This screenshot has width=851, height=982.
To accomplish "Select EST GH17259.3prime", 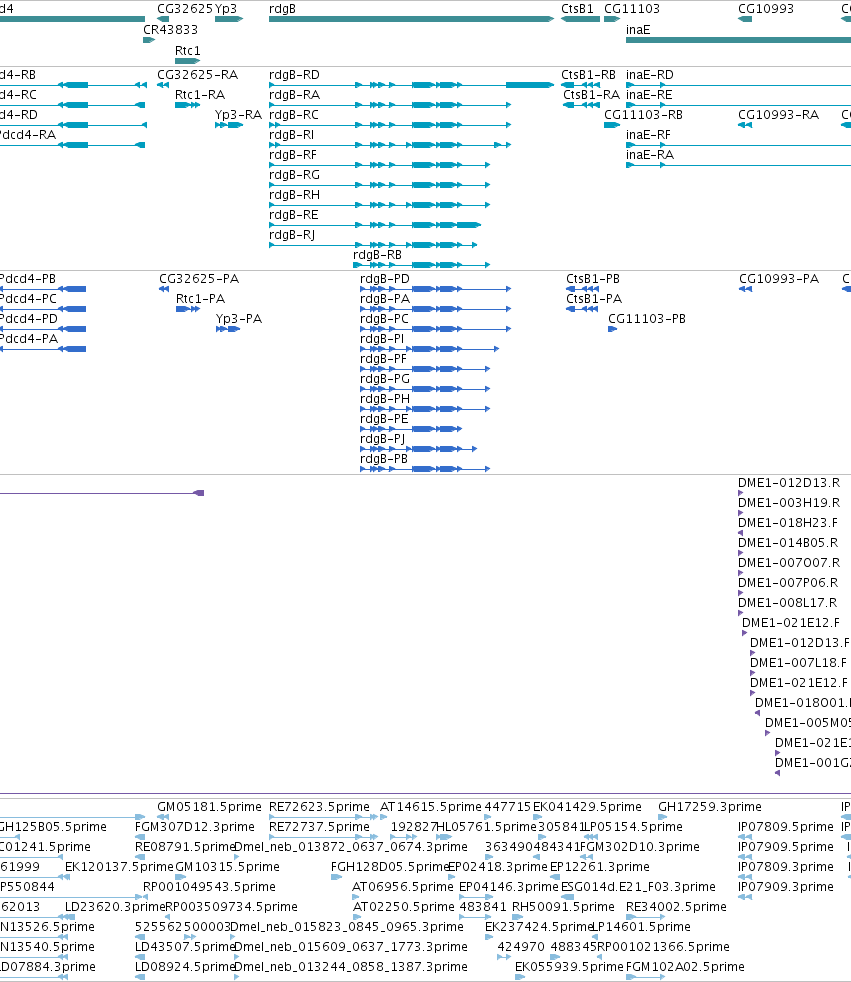I will pos(710,807).
